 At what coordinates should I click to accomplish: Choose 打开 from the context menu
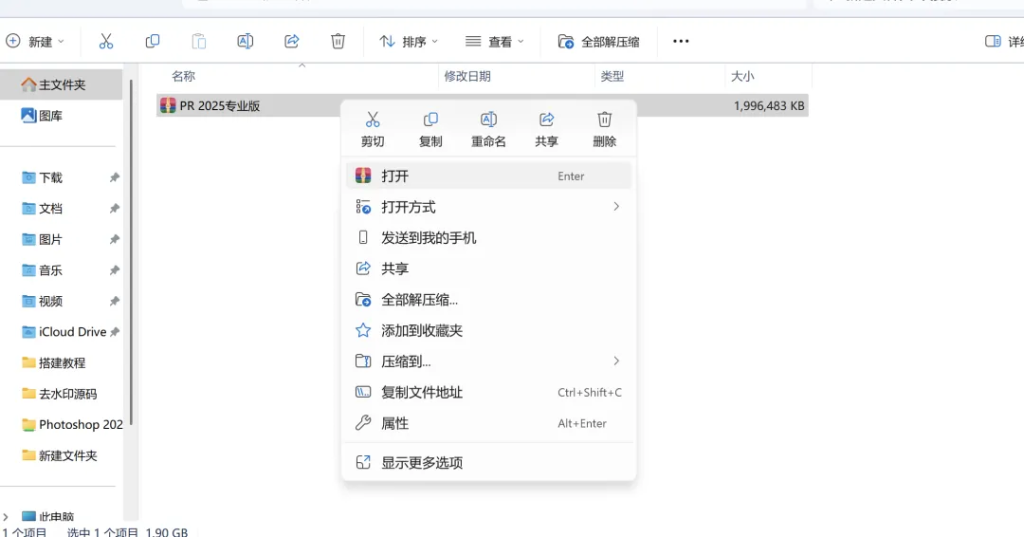pyautogui.click(x=488, y=176)
